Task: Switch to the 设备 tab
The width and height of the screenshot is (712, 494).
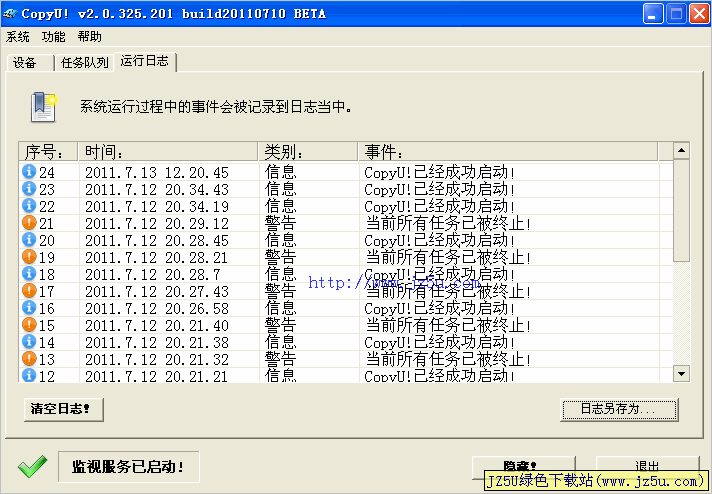Action: (30, 63)
